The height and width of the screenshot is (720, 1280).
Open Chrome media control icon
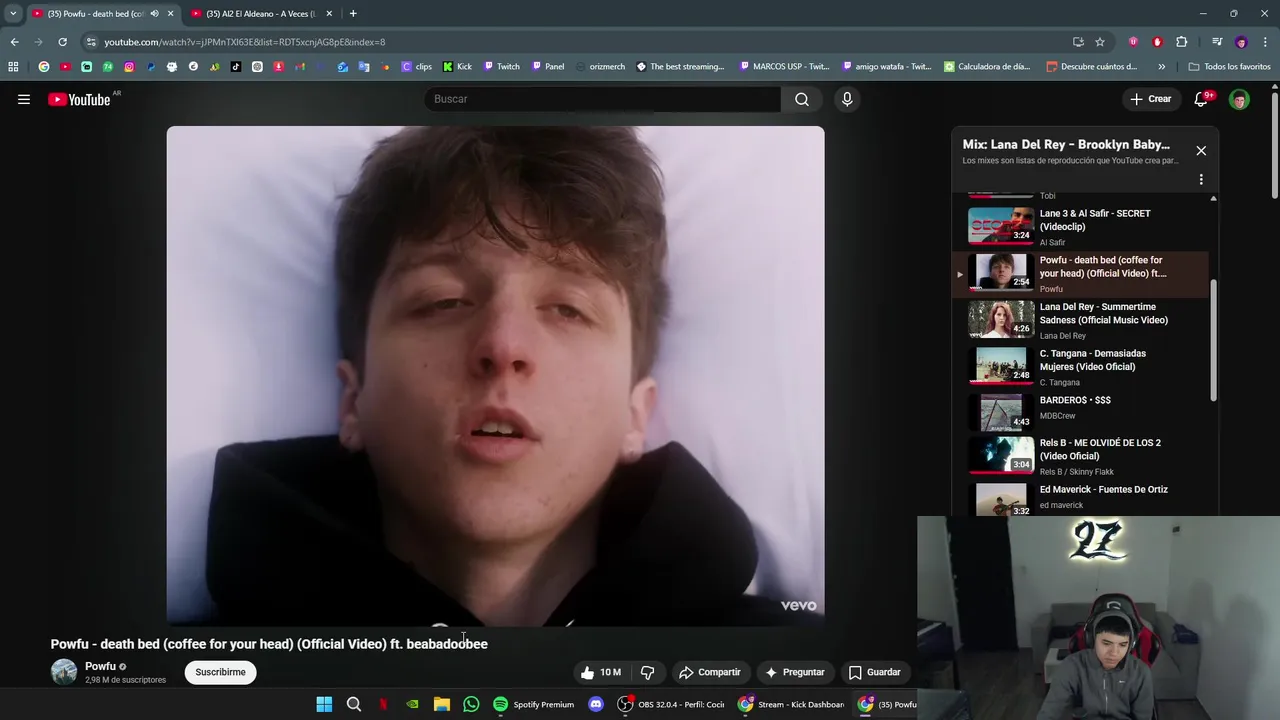(1217, 42)
